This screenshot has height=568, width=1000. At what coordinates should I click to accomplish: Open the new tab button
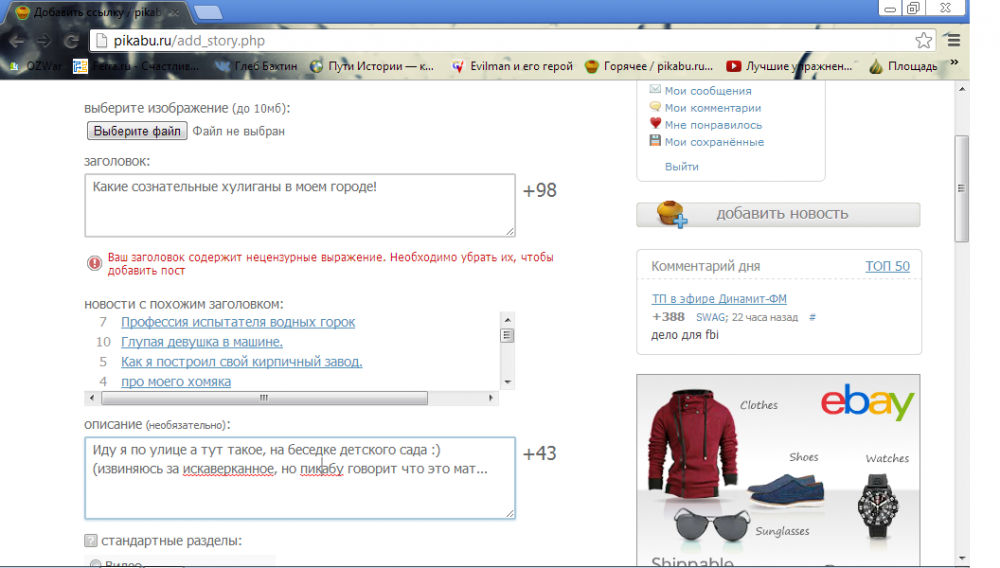(x=208, y=12)
